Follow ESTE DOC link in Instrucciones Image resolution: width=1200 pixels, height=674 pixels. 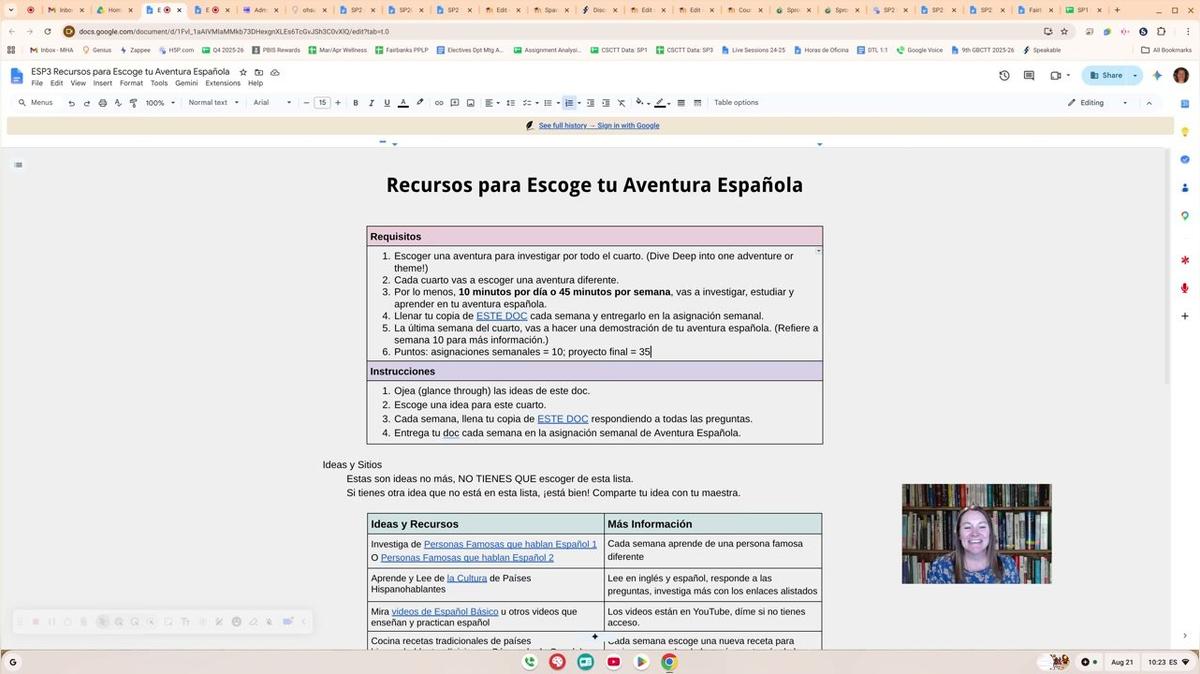tap(562, 419)
